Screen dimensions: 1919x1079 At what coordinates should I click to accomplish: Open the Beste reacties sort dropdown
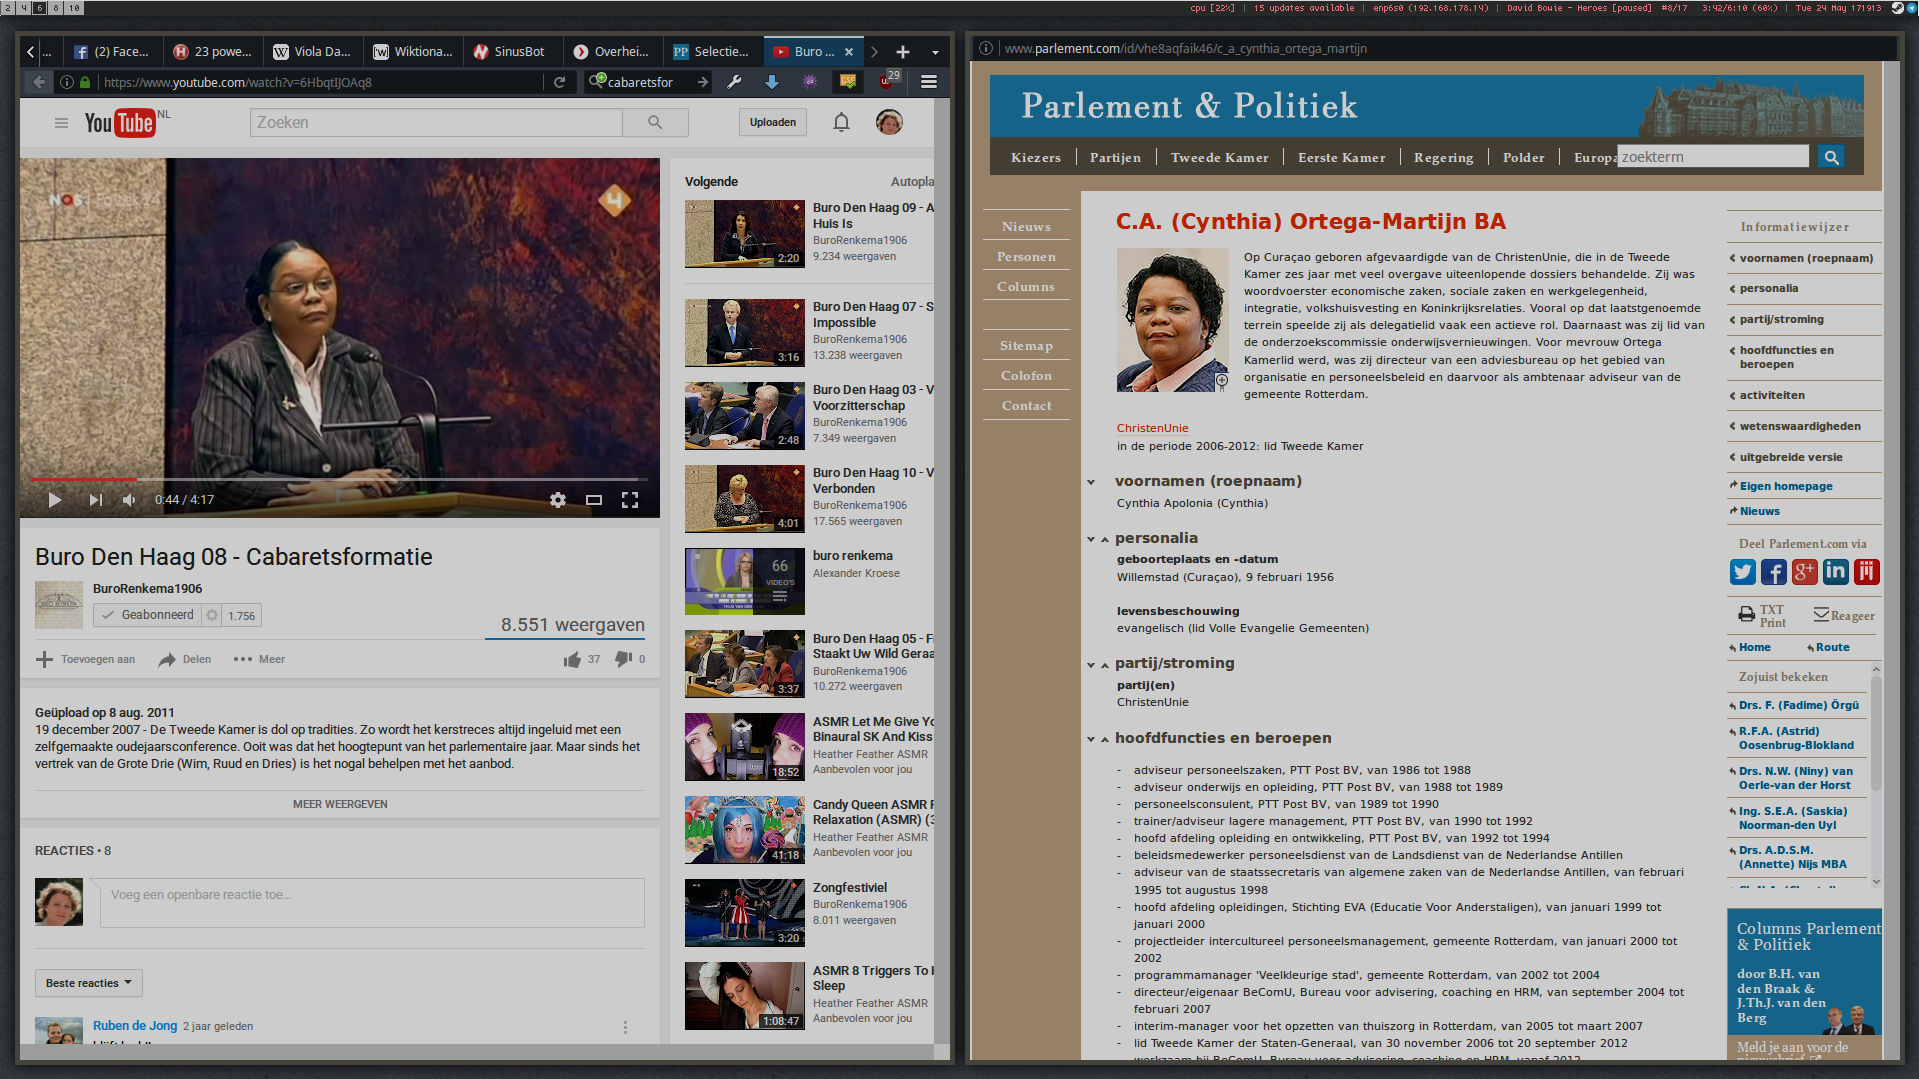(88, 983)
